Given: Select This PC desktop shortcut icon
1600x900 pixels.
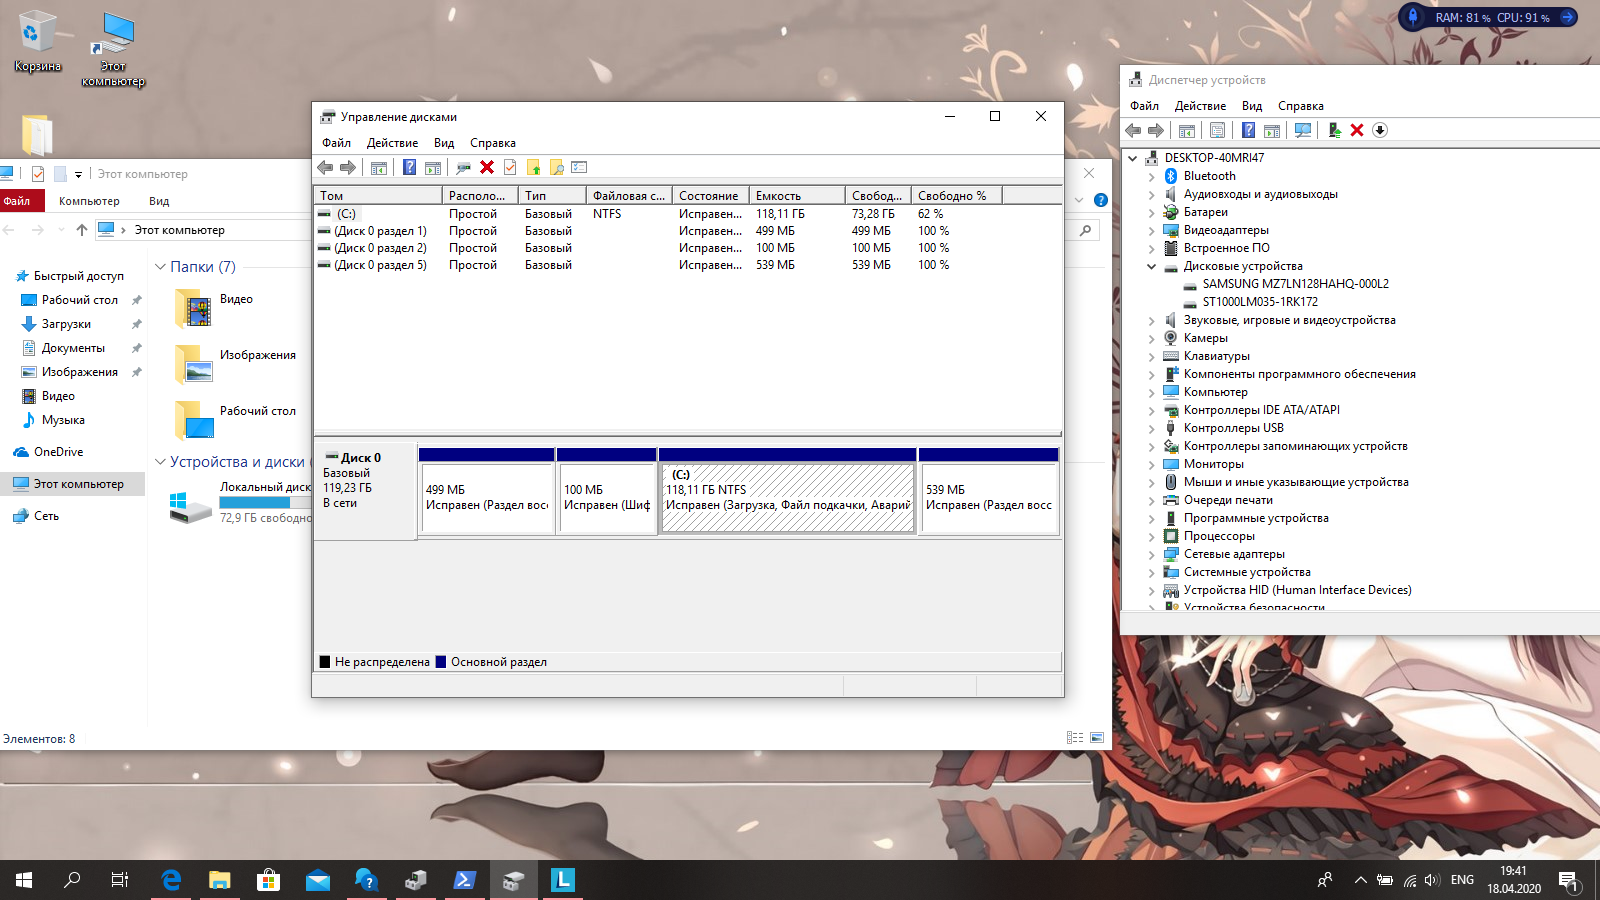Looking at the screenshot, I should click(113, 50).
